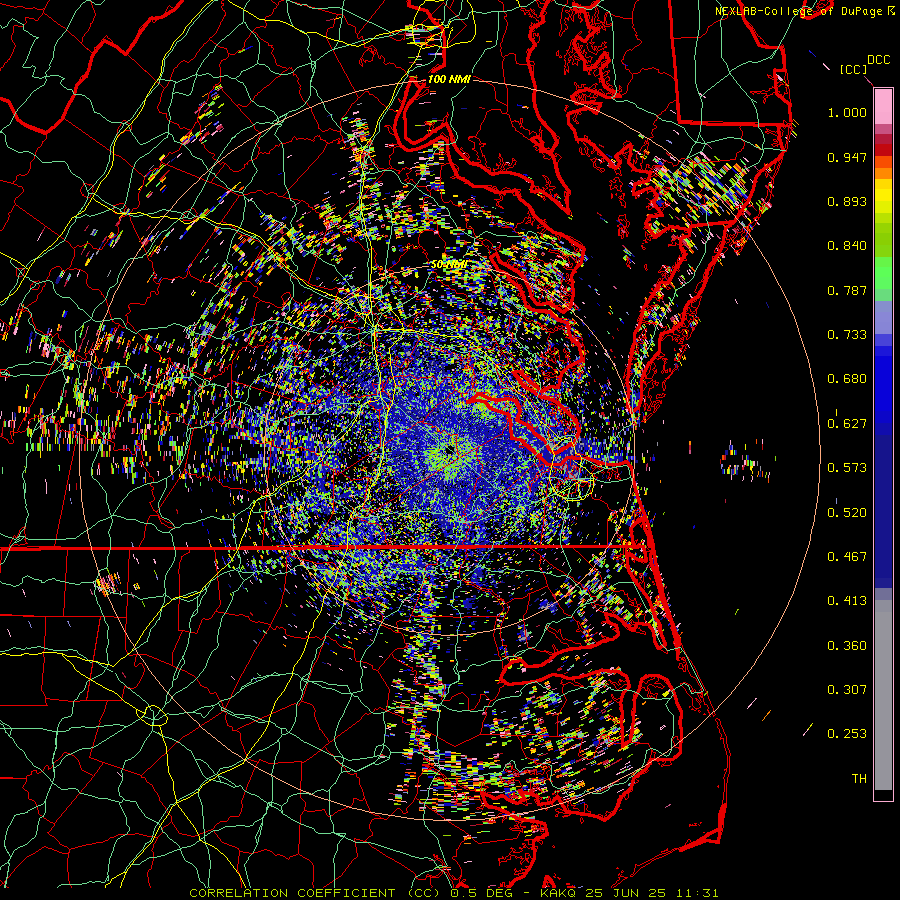
Task: Select the 0.787 legend value
Action: (x=847, y=290)
